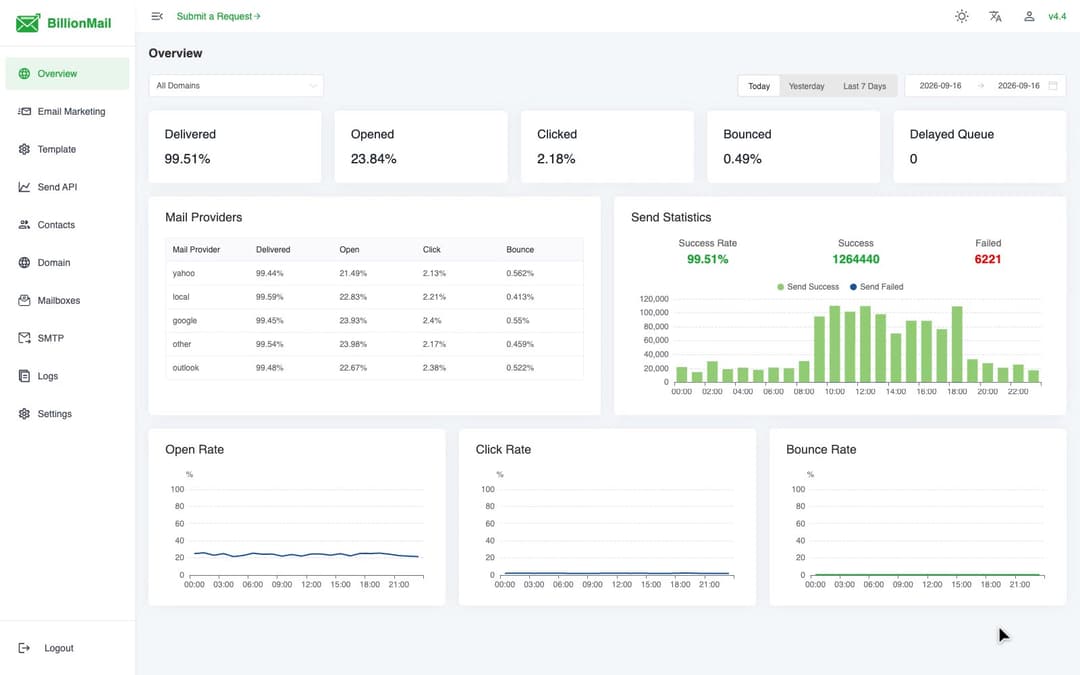The width and height of the screenshot is (1080, 675).
Task: Click the start date 2026-09-16 field
Action: point(940,85)
